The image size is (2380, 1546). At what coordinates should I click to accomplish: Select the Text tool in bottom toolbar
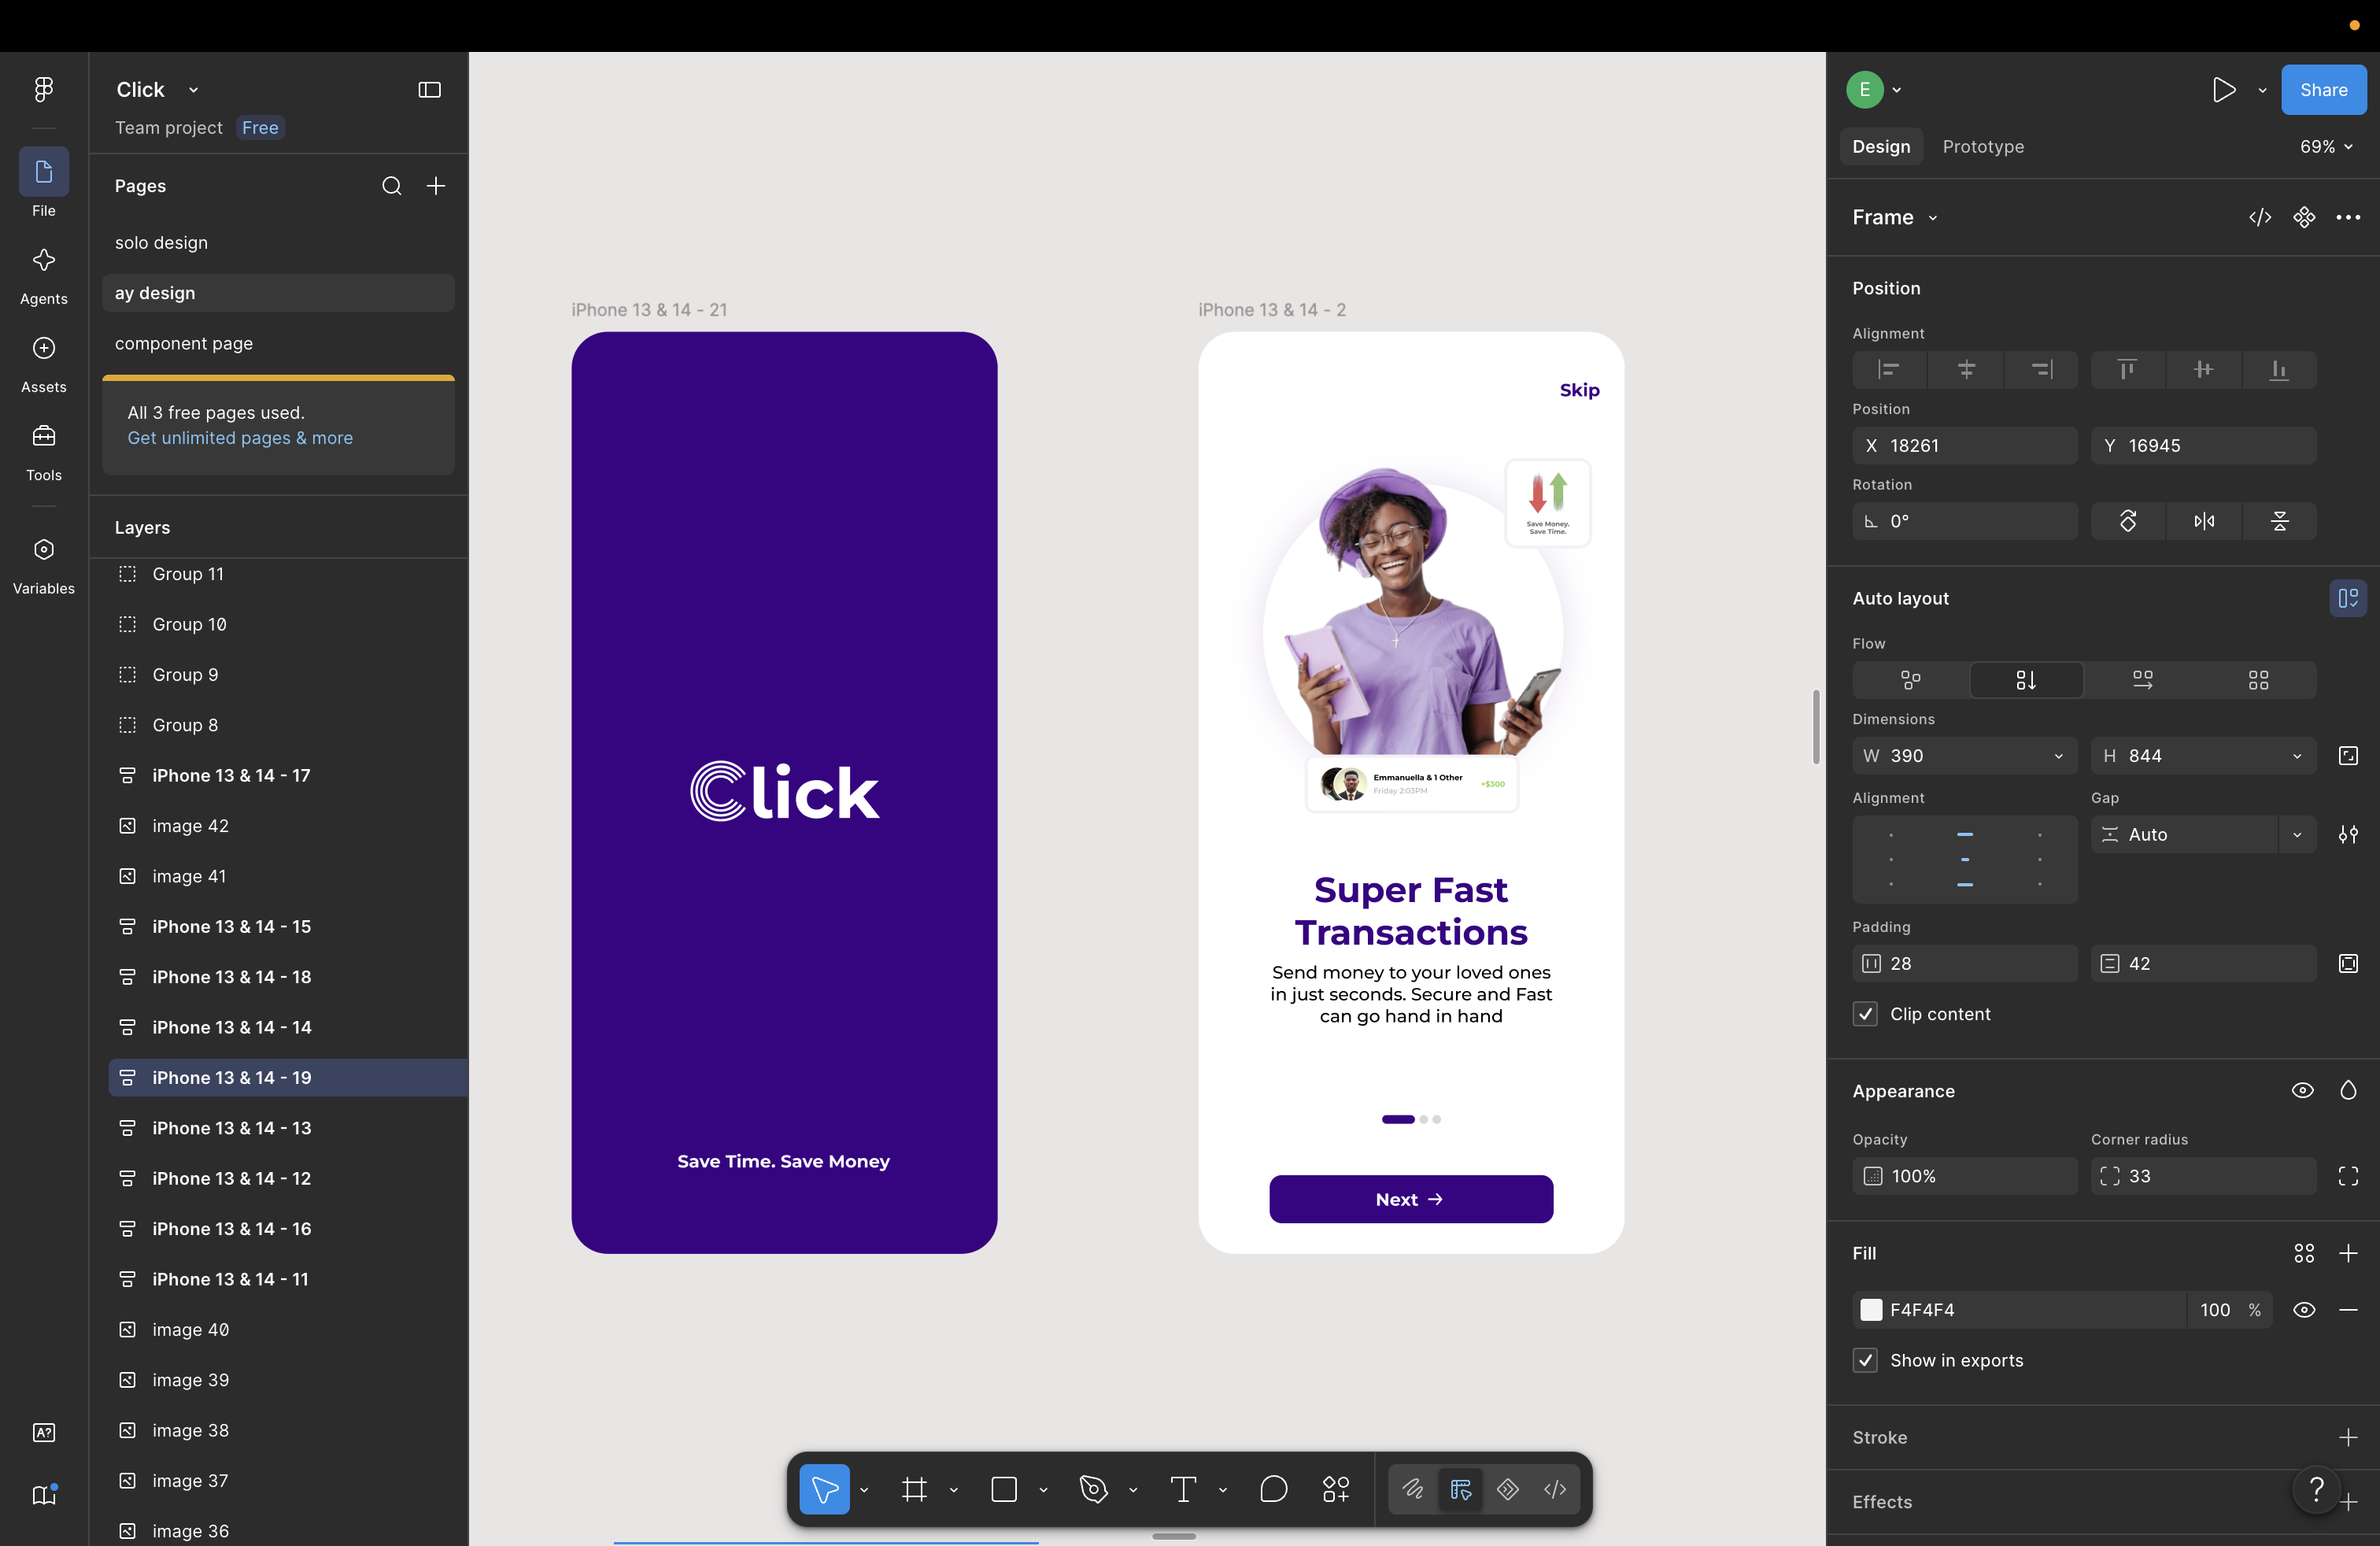point(1183,1489)
